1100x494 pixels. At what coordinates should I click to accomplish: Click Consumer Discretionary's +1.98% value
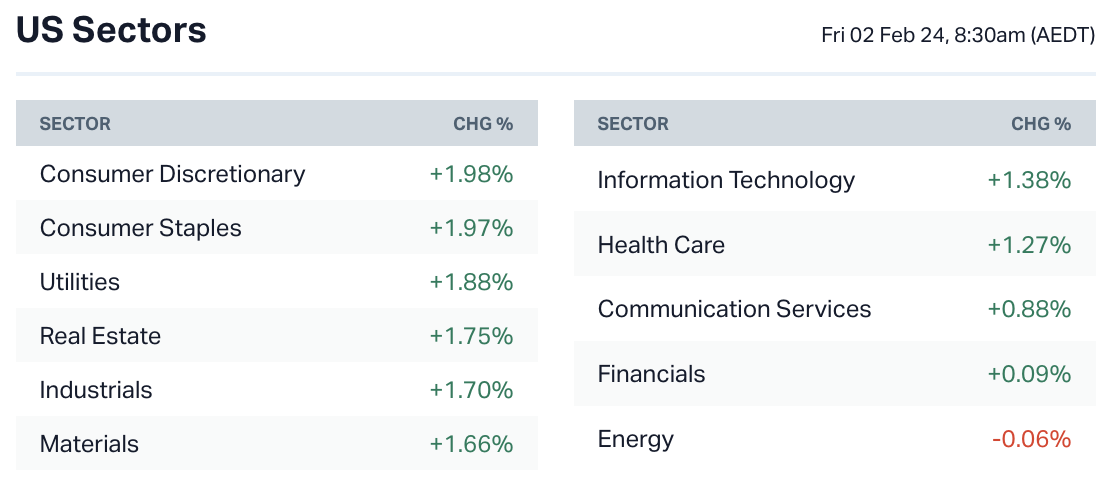(x=471, y=174)
